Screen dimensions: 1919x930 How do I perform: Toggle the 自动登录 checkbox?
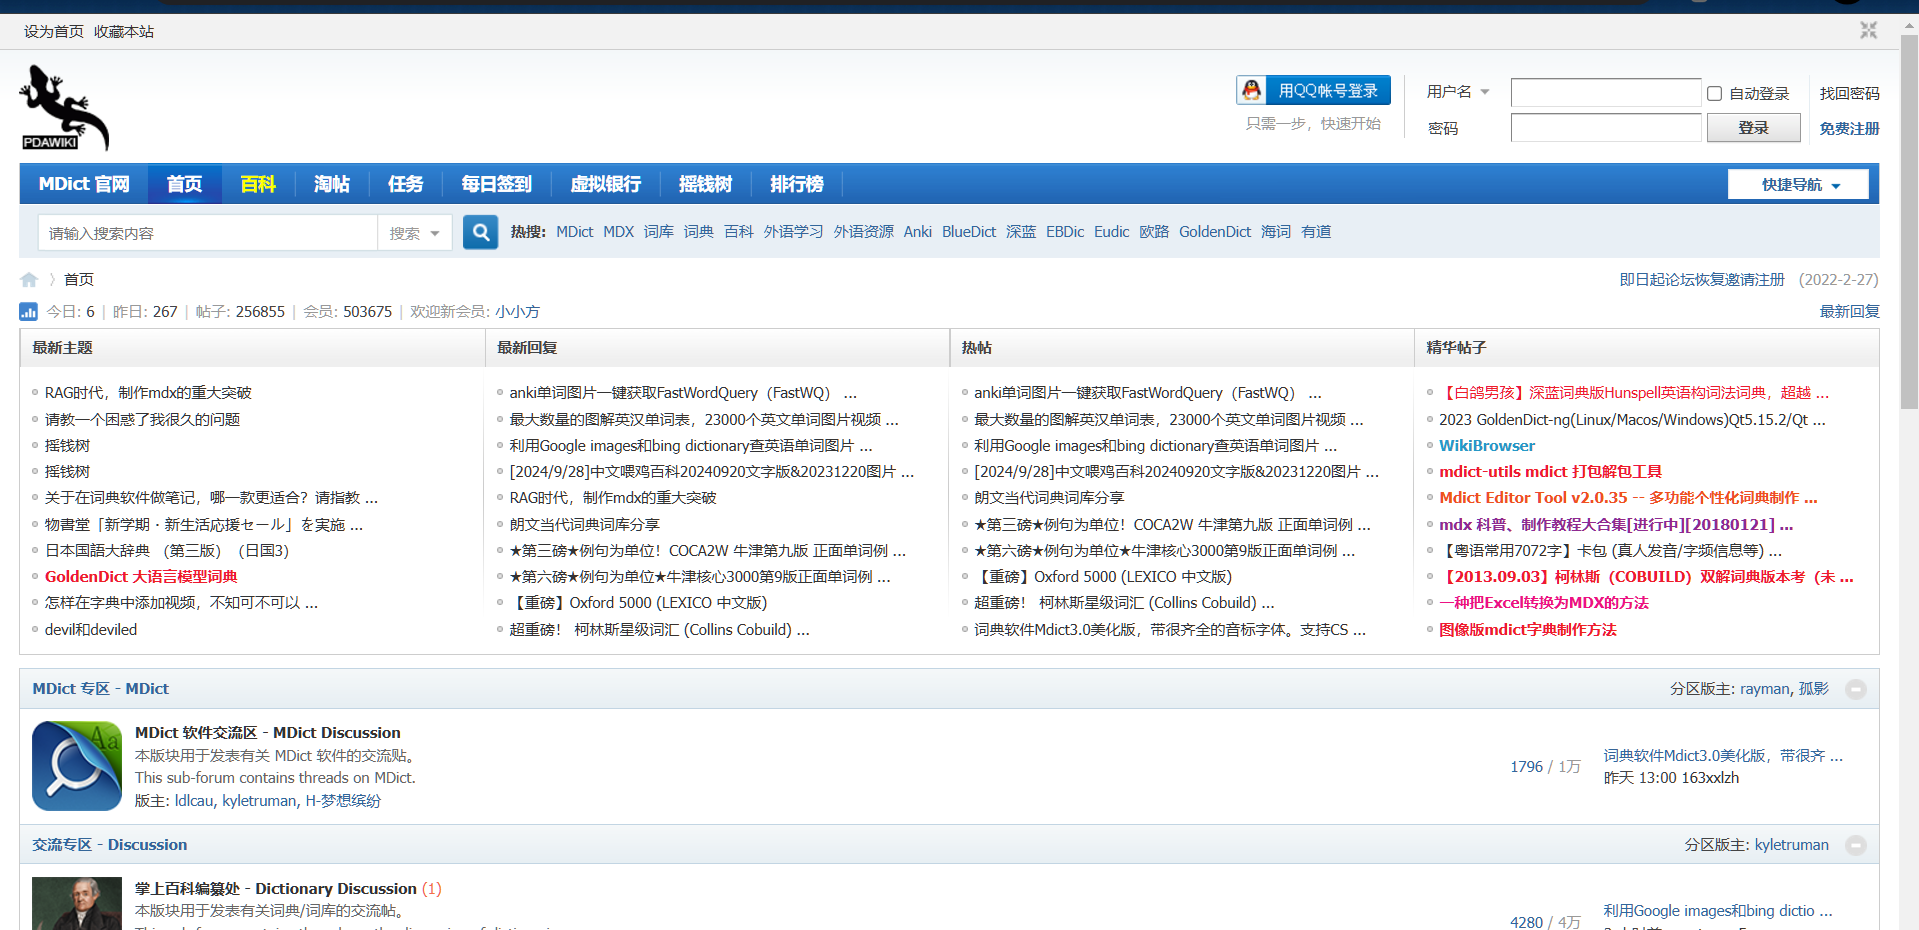pos(1714,94)
